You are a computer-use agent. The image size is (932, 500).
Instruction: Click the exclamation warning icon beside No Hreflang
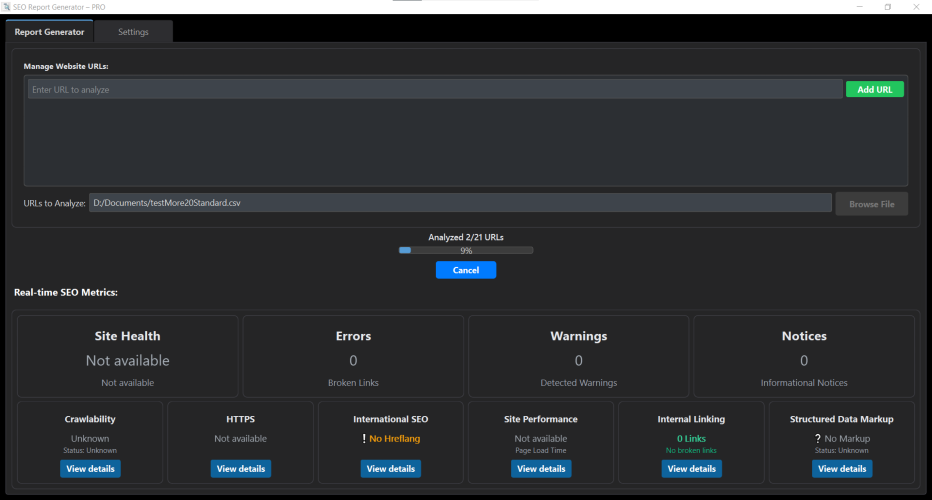364,438
